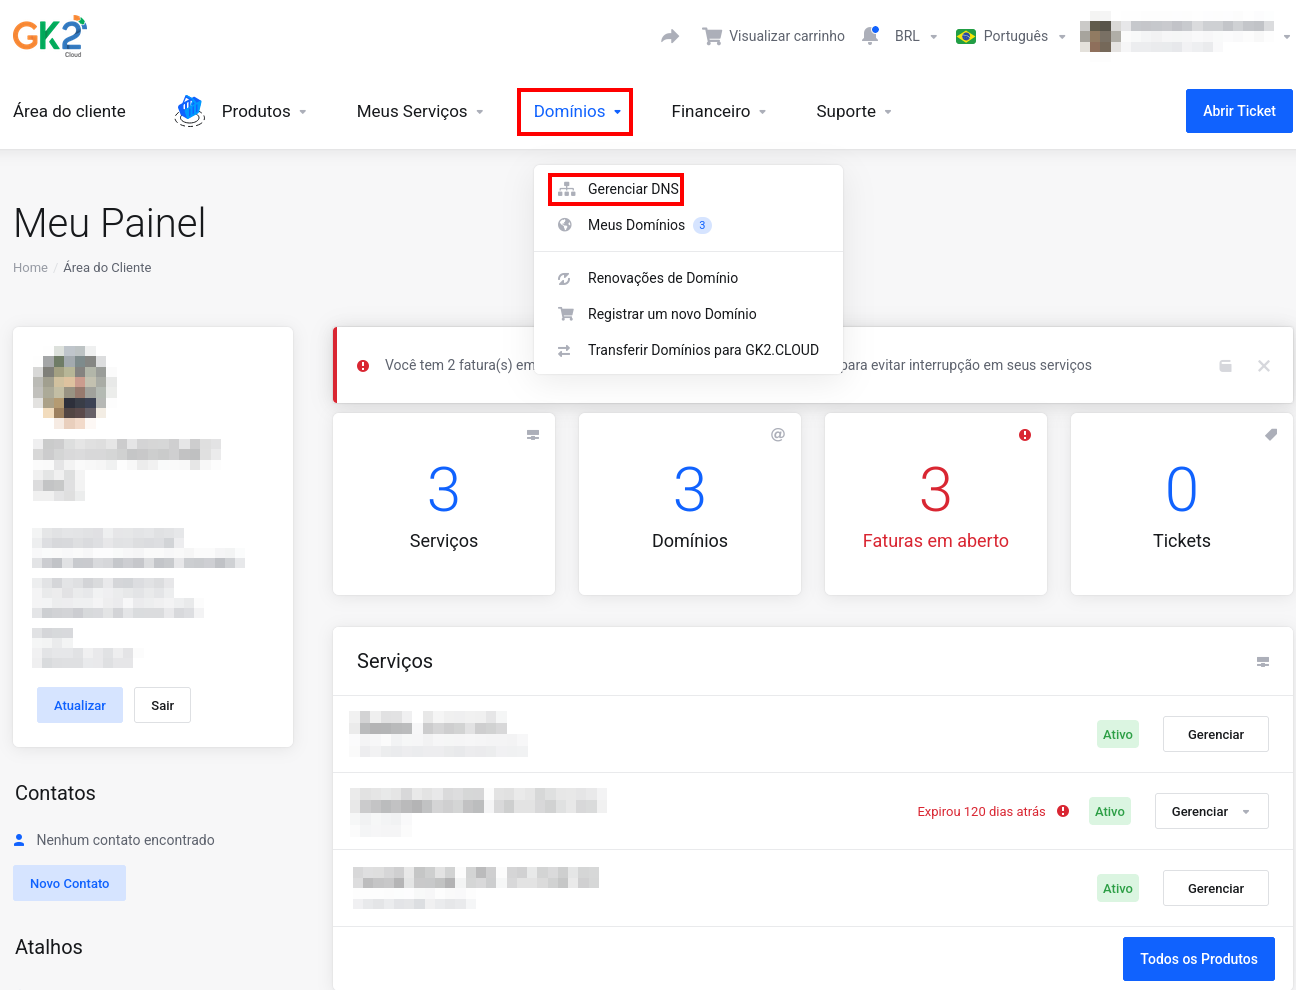Open the Português language selector
The image size is (1296, 990).
click(1011, 36)
